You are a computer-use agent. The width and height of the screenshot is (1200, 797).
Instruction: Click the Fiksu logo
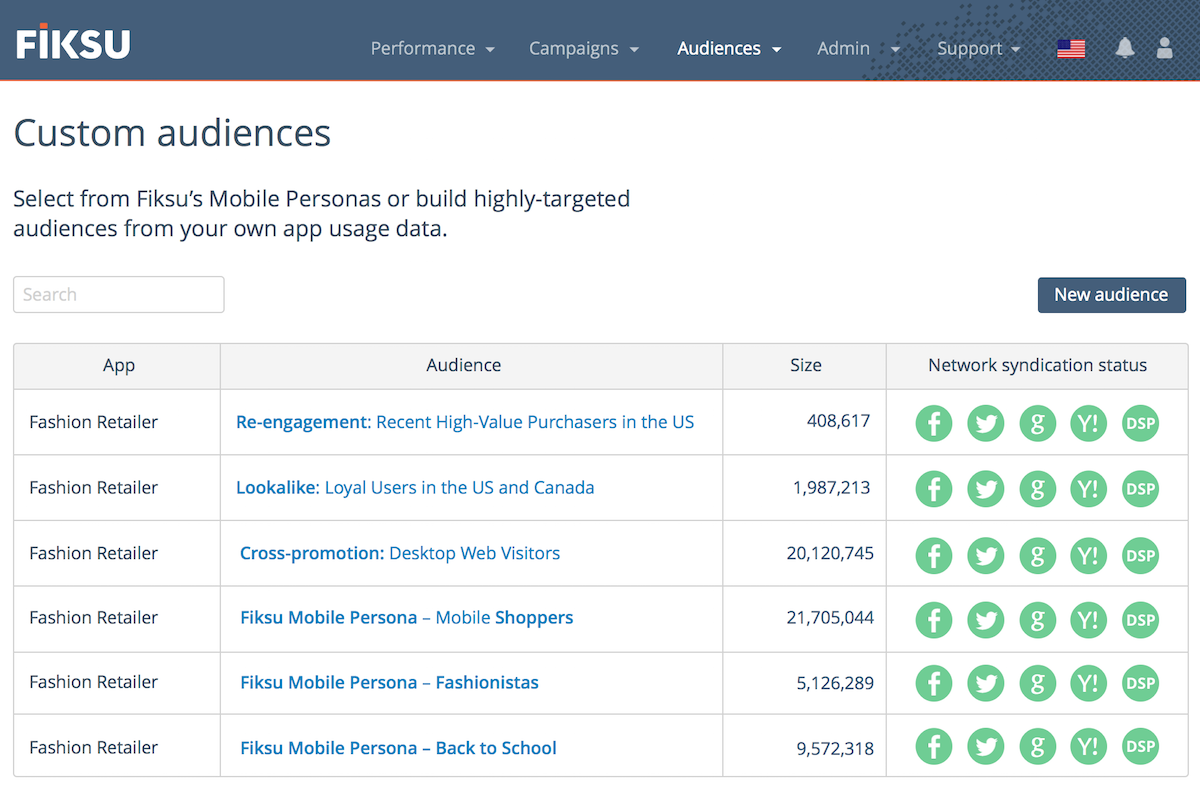(73, 43)
